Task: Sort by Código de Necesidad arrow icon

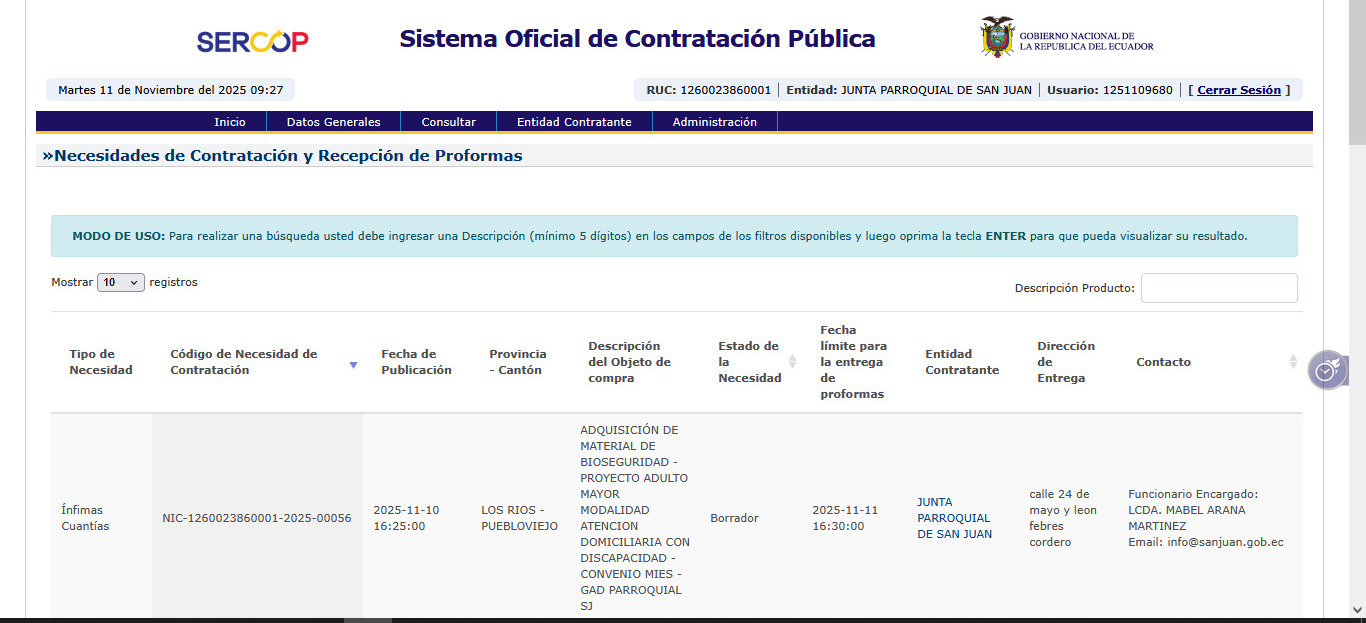Action: pyautogui.click(x=353, y=365)
